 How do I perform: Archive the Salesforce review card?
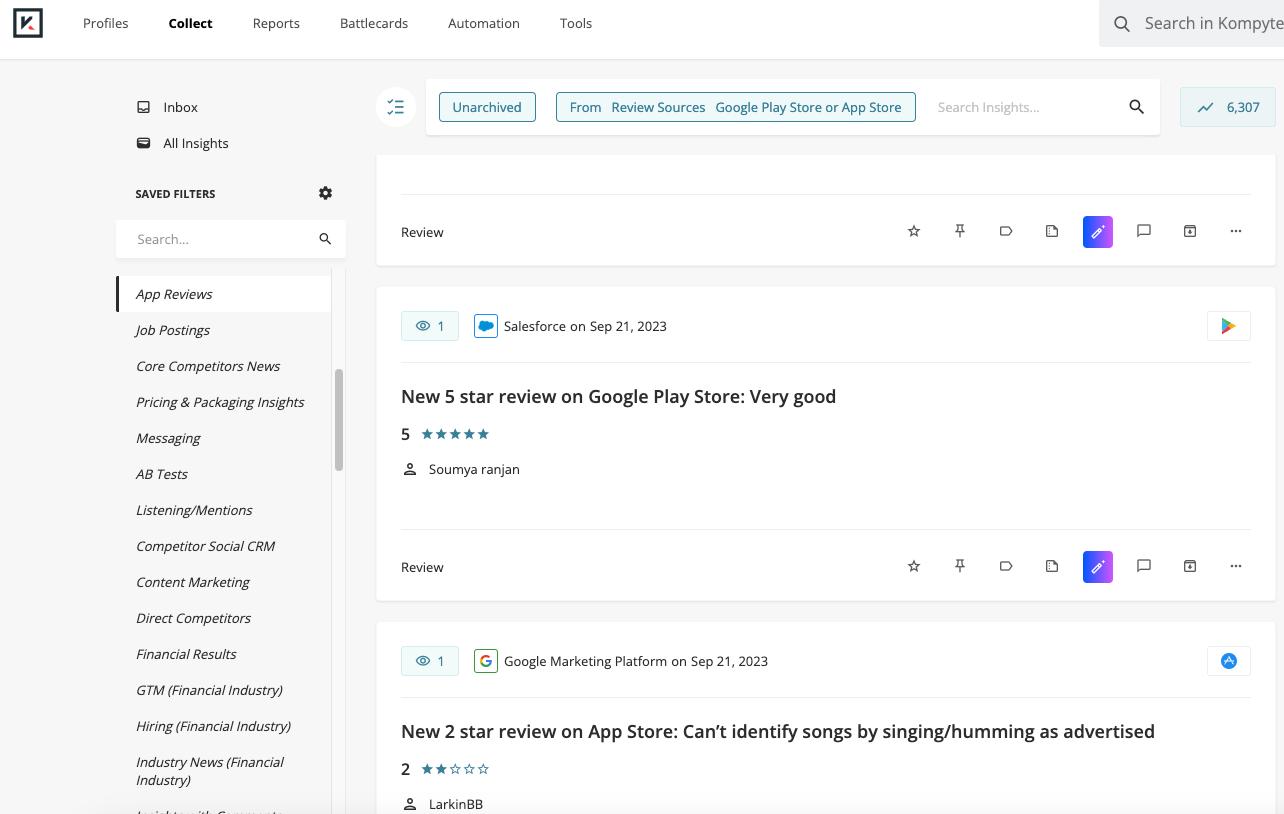(x=1190, y=566)
